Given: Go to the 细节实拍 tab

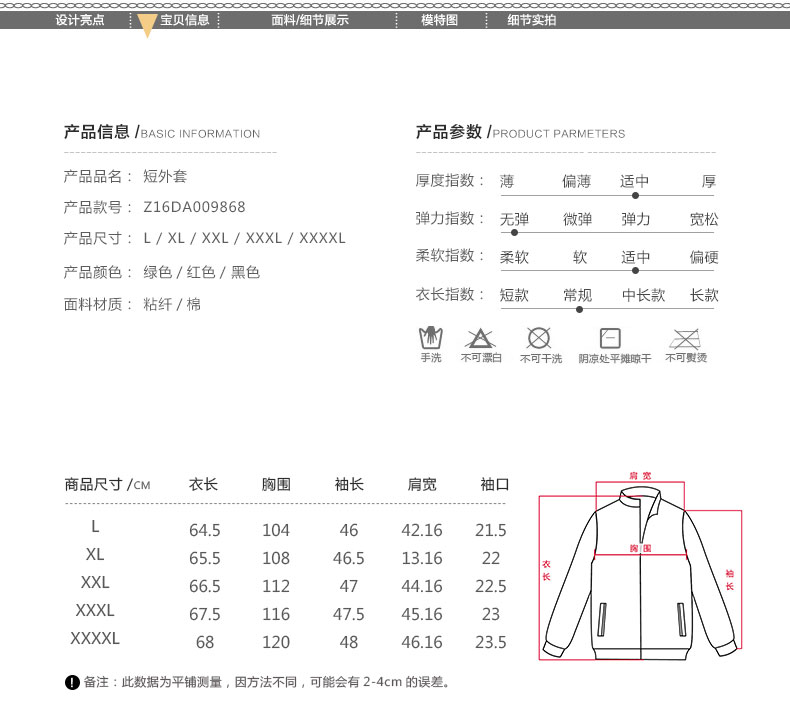Looking at the screenshot, I should point(532,20).
